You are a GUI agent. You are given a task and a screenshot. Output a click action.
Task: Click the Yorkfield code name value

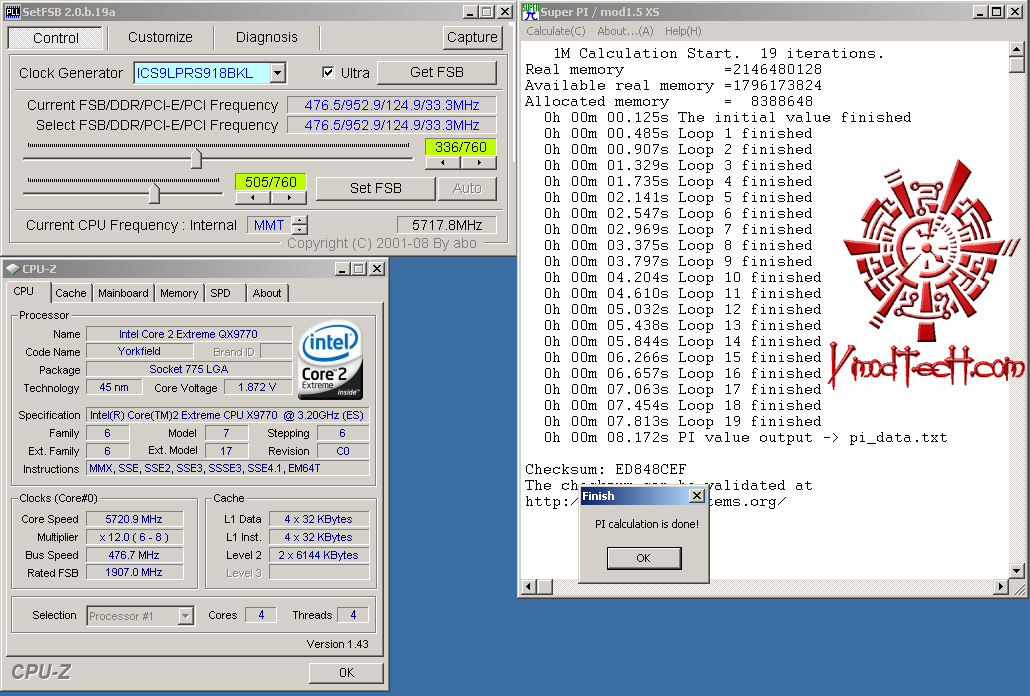pos(139,351)
